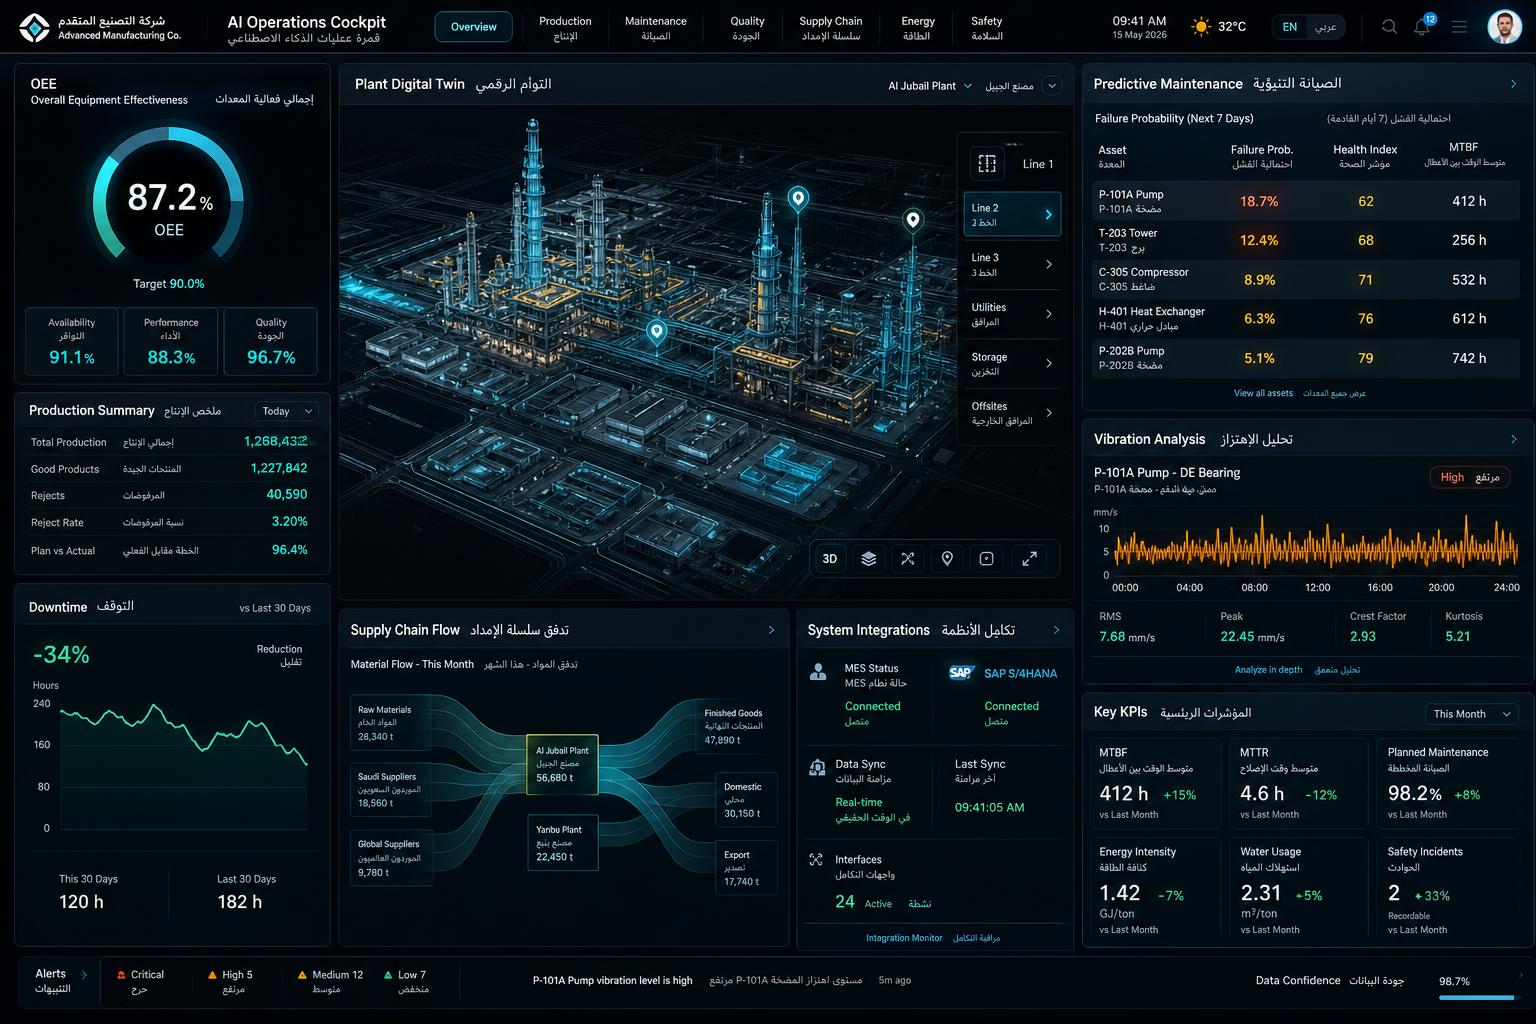Click the Data Confidence progress bar
This screenshot has height=1024, width=1536.
(1475, 997)
